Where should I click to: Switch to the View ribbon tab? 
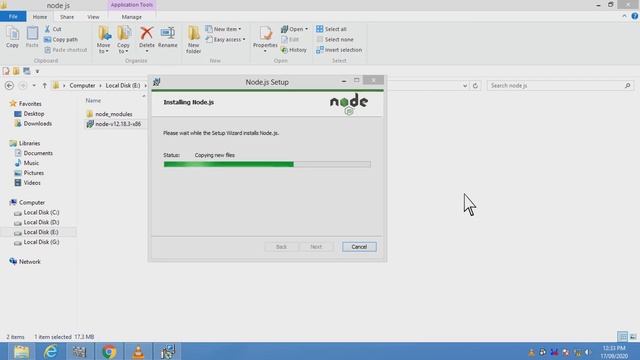click(x=93, y=17)
